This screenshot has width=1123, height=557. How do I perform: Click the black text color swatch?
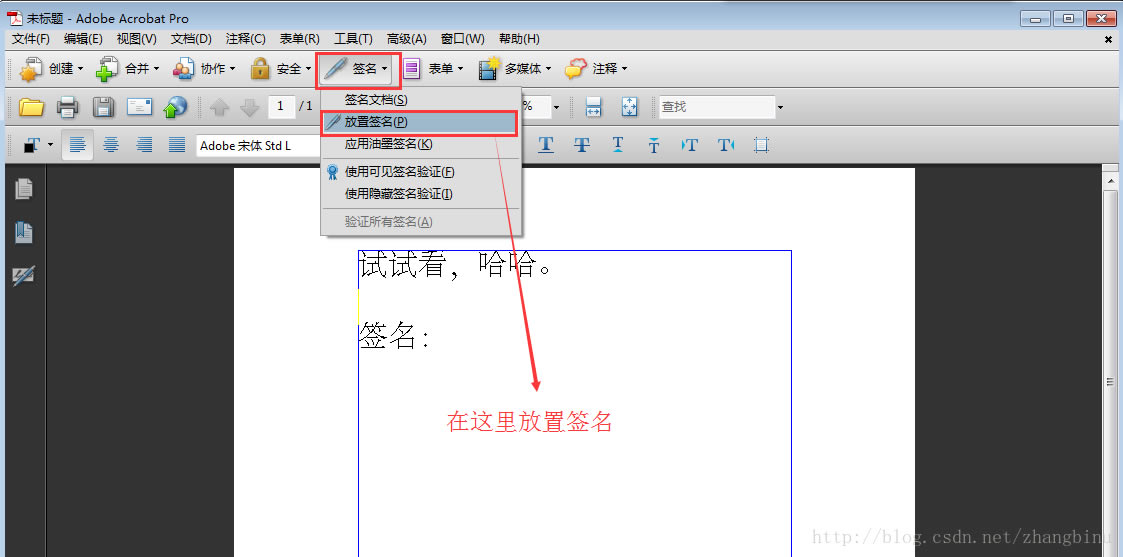pyautogui.click(x=31, y=145)
